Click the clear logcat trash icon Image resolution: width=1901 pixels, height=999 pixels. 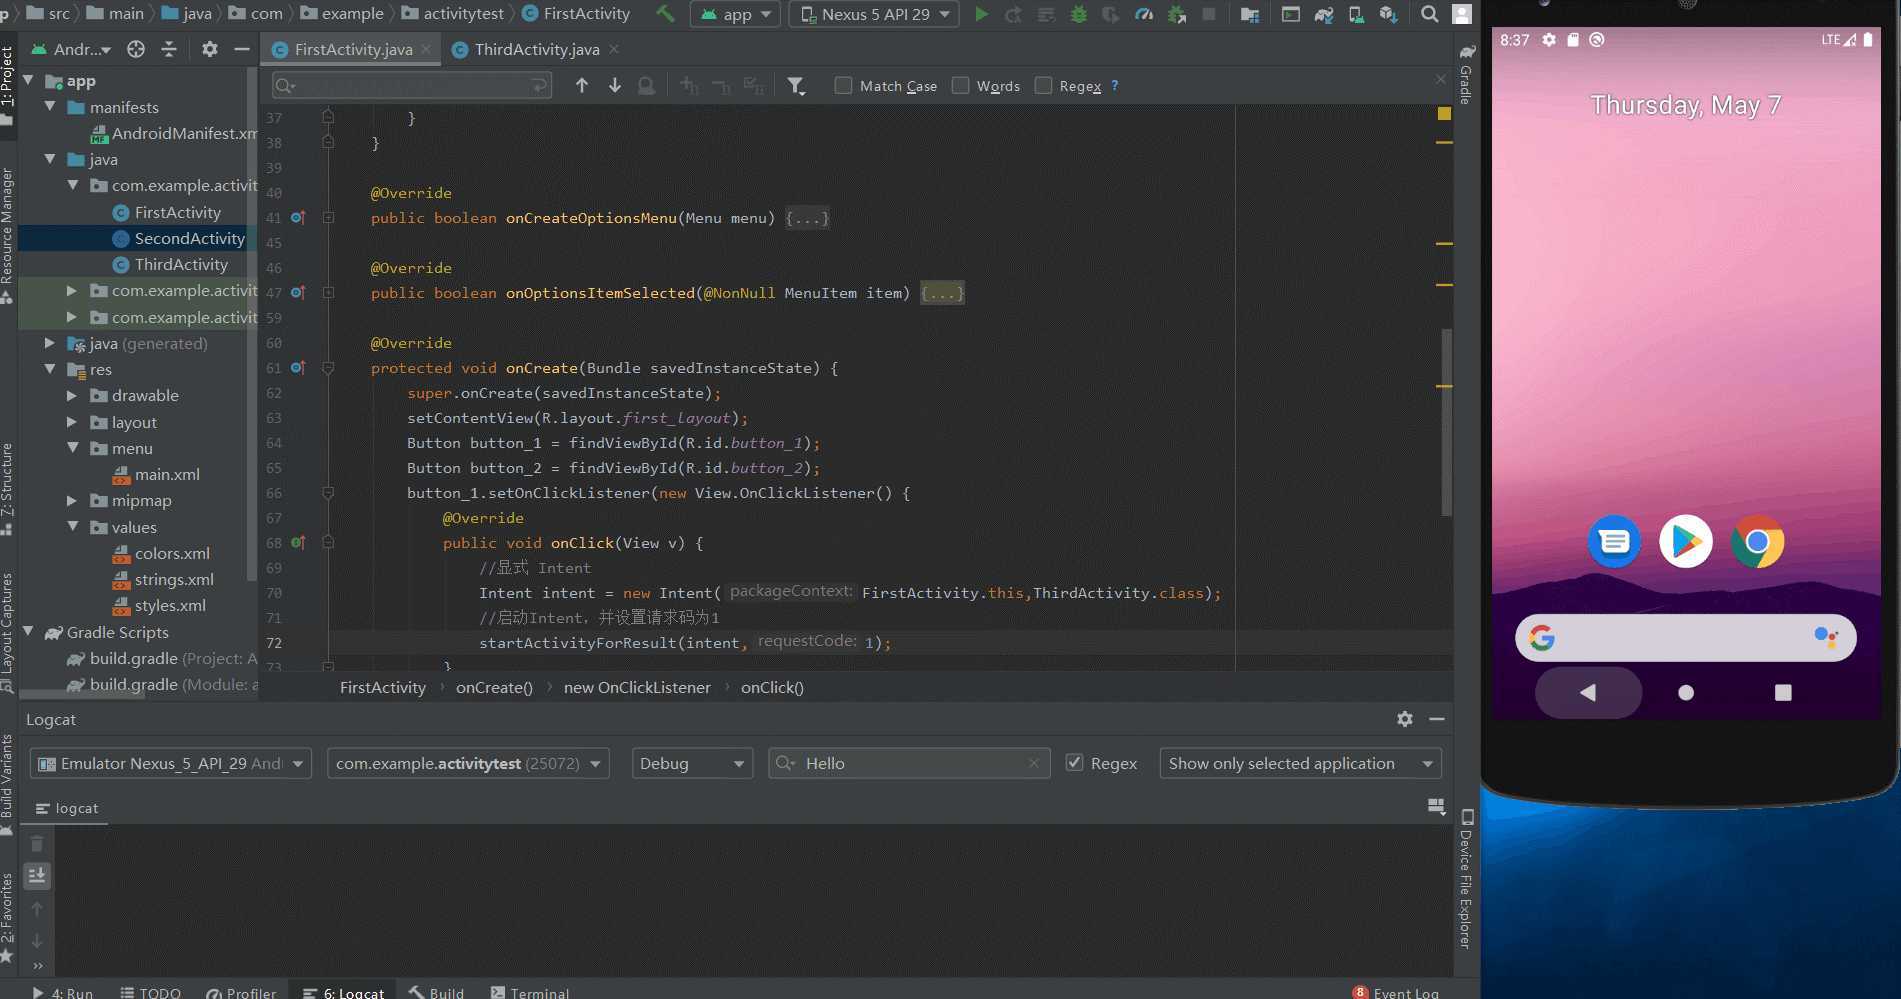point(37,844)
